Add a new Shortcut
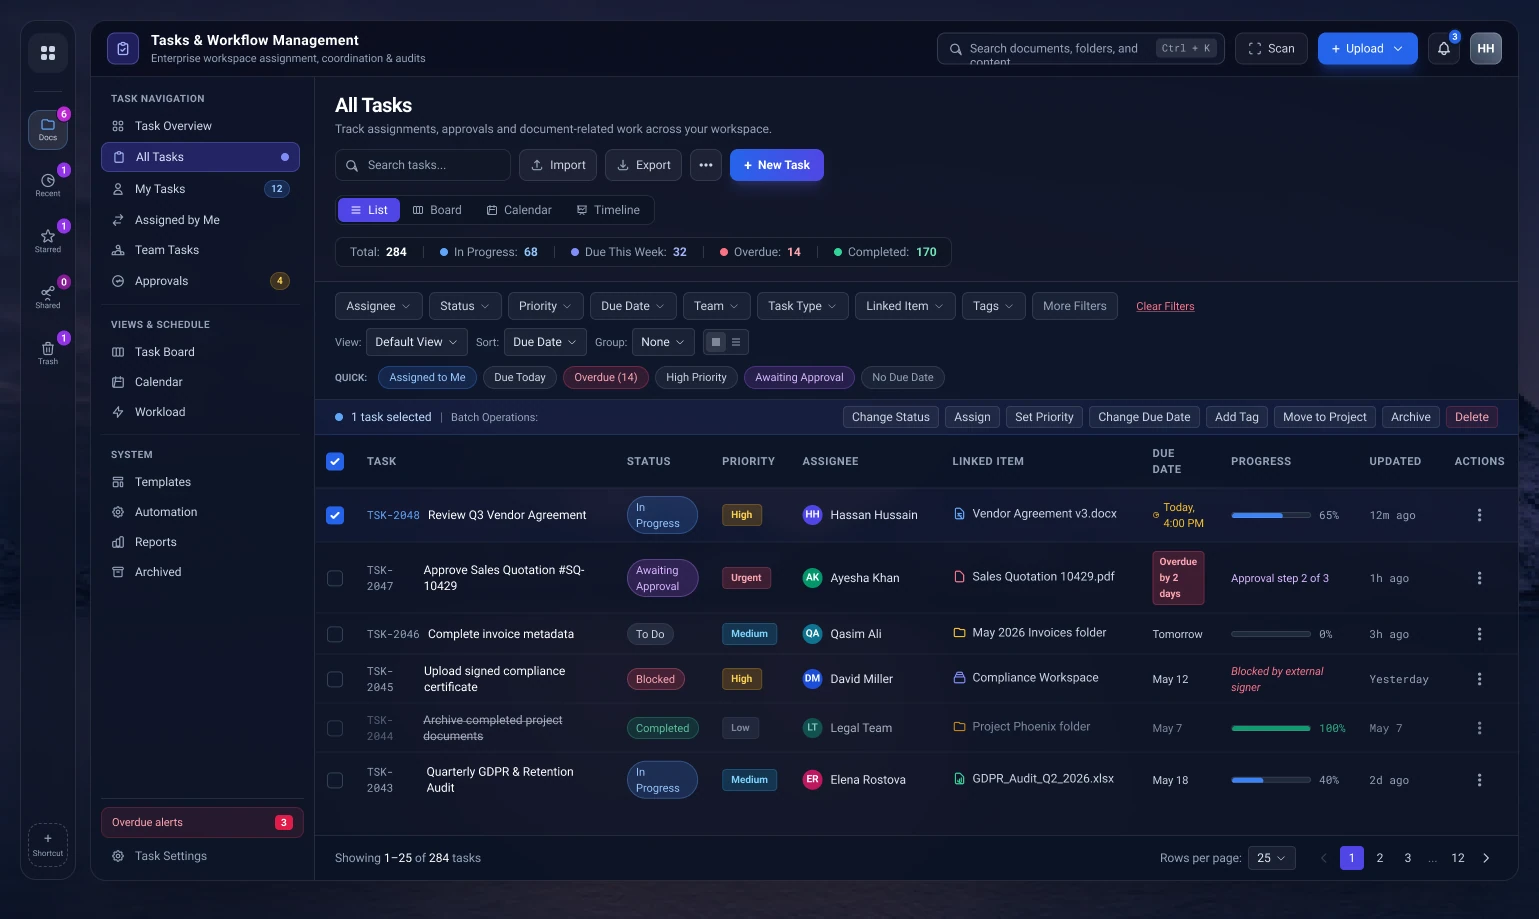Image resolution: width=1539 pixels, height=919 pixels. point(48,845)
